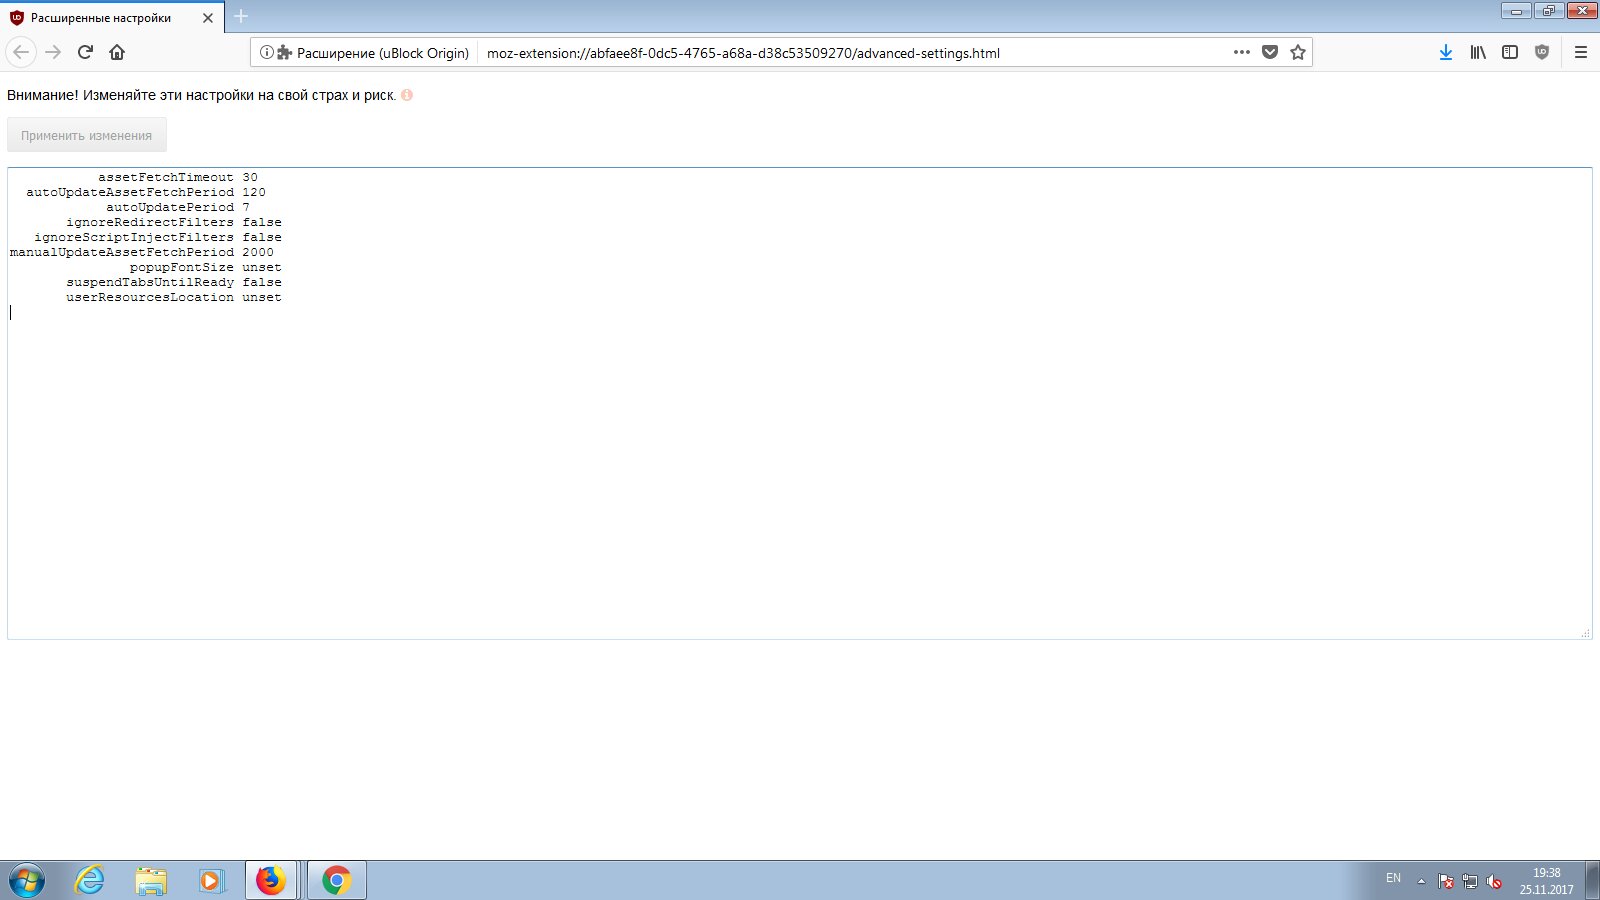Show hidden tray icons arrow
1600x900 pixels.
[1421, 881]
